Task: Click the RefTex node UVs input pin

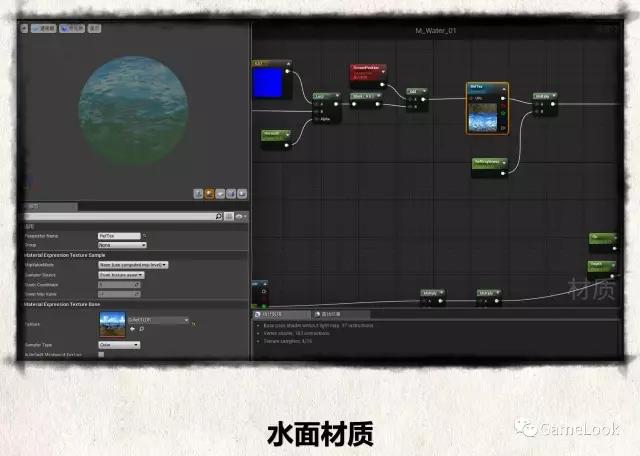Action: click(x=471, y=98)
